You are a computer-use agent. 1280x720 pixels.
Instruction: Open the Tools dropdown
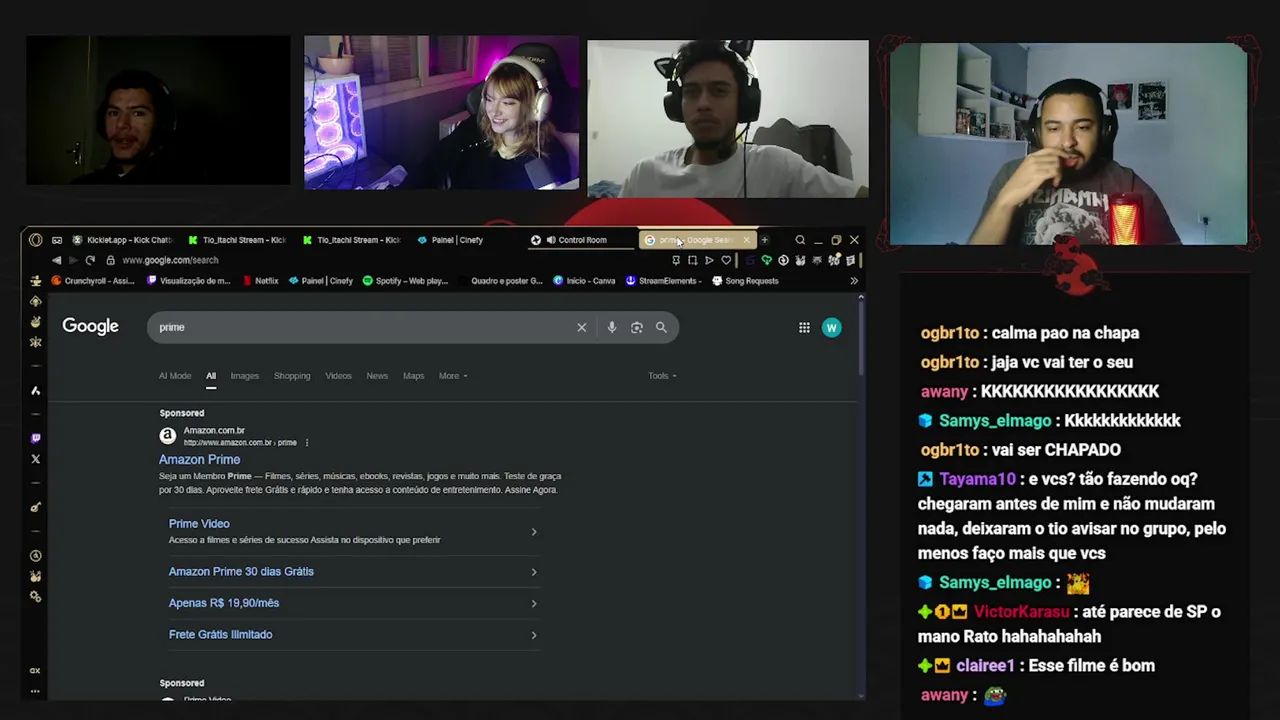[x=662, y=376]
